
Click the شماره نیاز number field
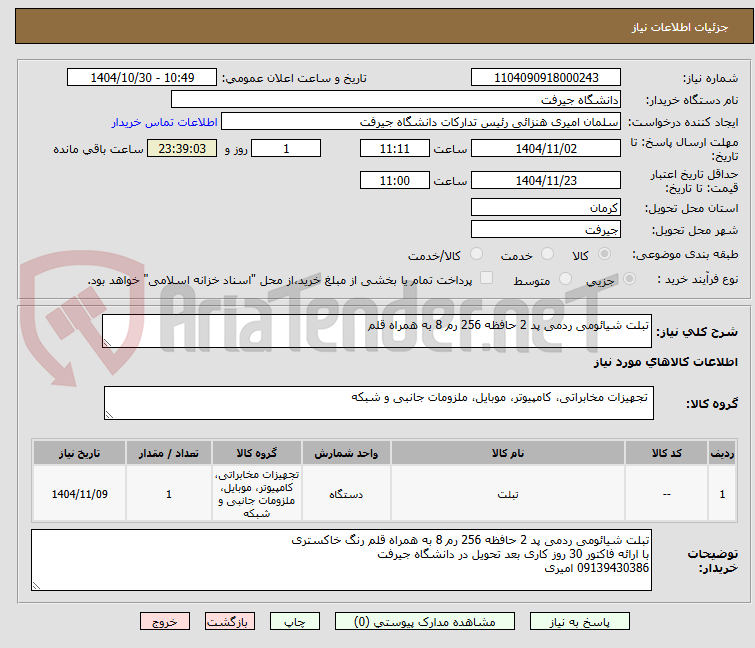(546, 78)
